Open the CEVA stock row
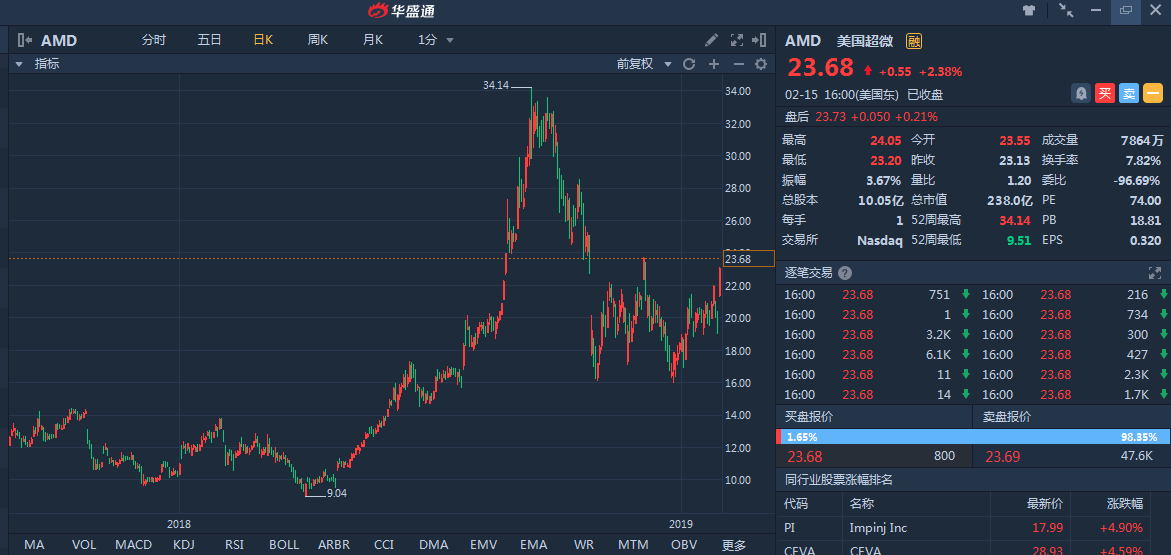The height and width of the screenshot is (555, 1171). tap(973, 549)
